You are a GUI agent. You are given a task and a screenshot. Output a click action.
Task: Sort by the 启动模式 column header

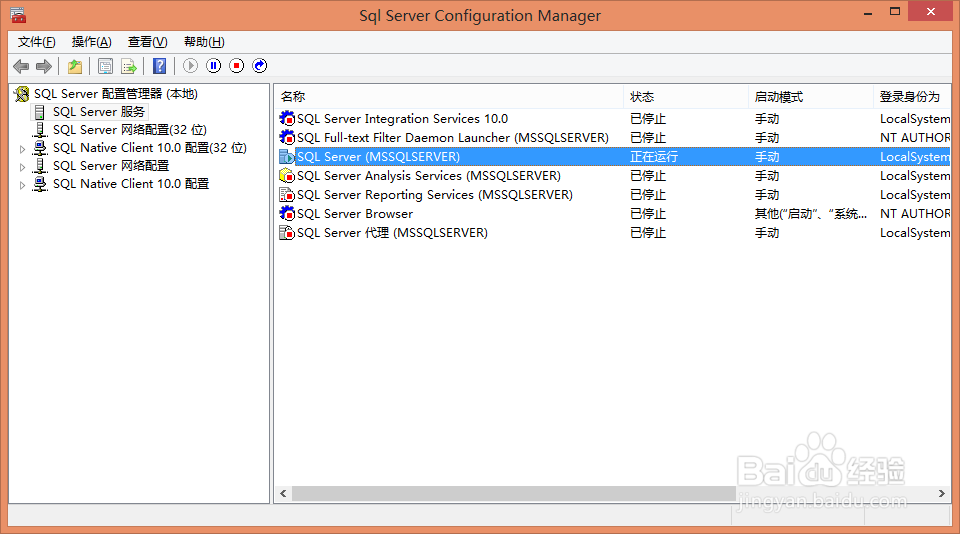(811, 97)
